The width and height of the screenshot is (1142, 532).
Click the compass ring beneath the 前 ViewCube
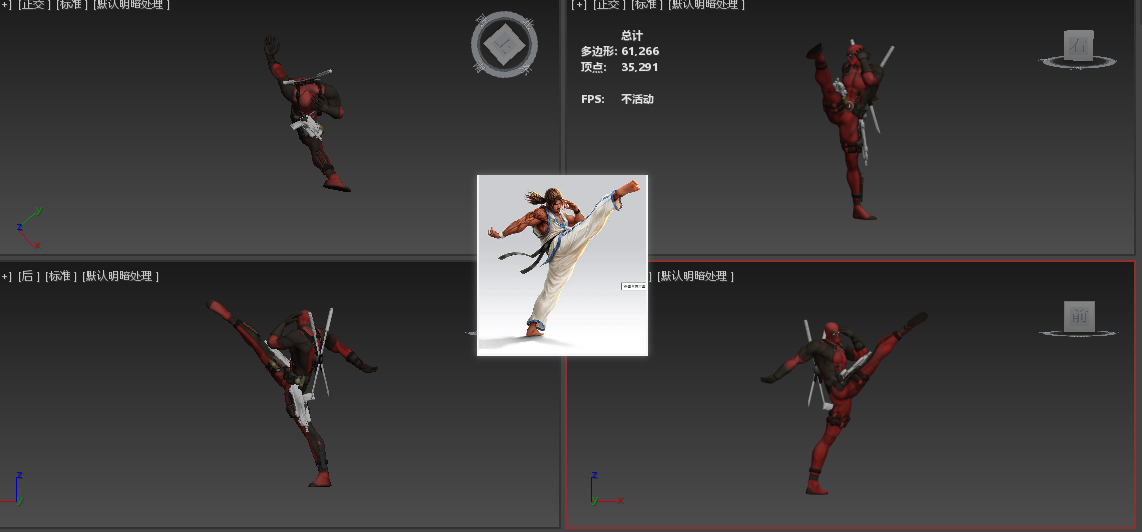tap(1078, 334)
